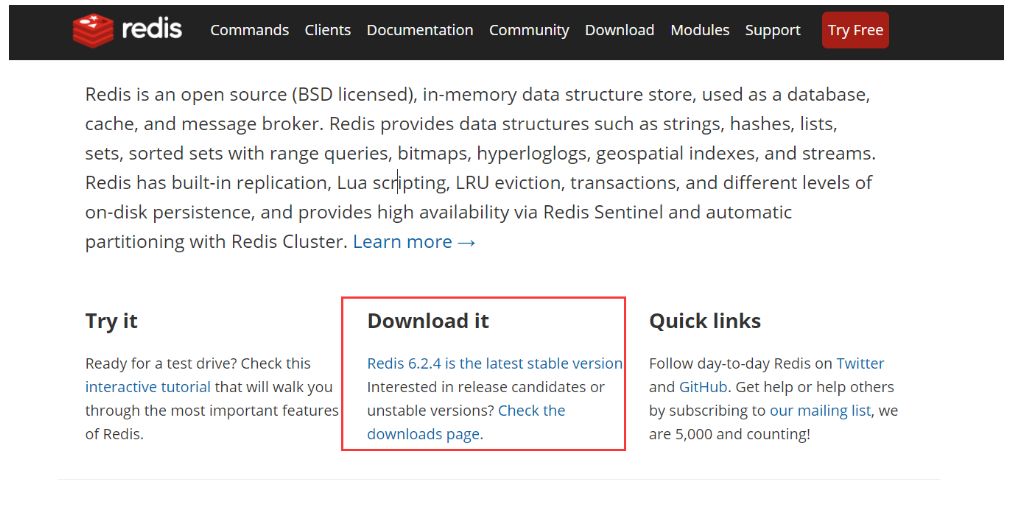The width and height of the screenshot is (1027, 515).
Task: Open the Community nav item
Action: [x=529, y=30]
